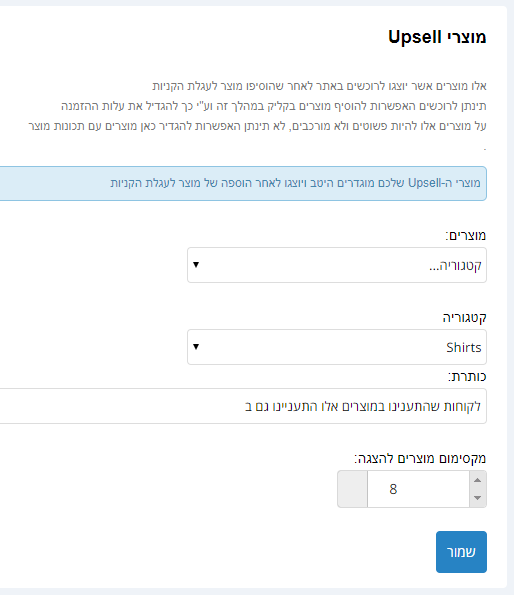
Task: Click the blue Upsell info alert banner
Action: (243, 183)
